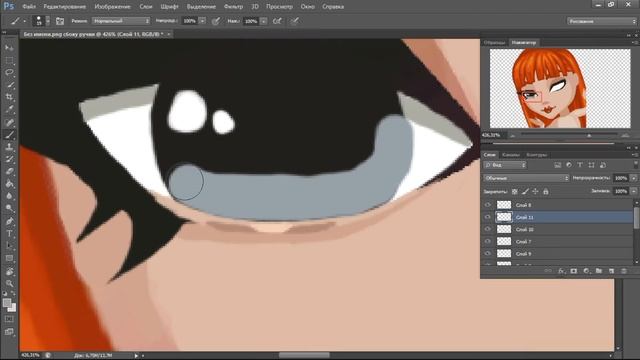The height and width of the screenshot is (360, 640).
Task: Hide layer Слой 10
Action: pyautogui.click(x=487, y=229)
